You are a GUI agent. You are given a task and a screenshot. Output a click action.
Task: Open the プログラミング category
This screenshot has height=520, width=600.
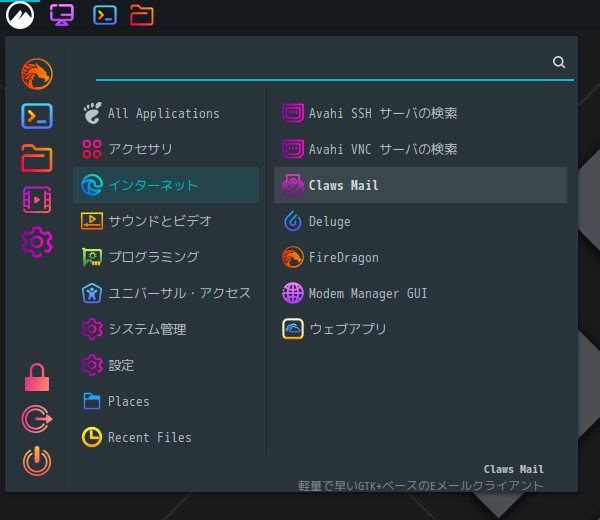(x=166, y=257)
